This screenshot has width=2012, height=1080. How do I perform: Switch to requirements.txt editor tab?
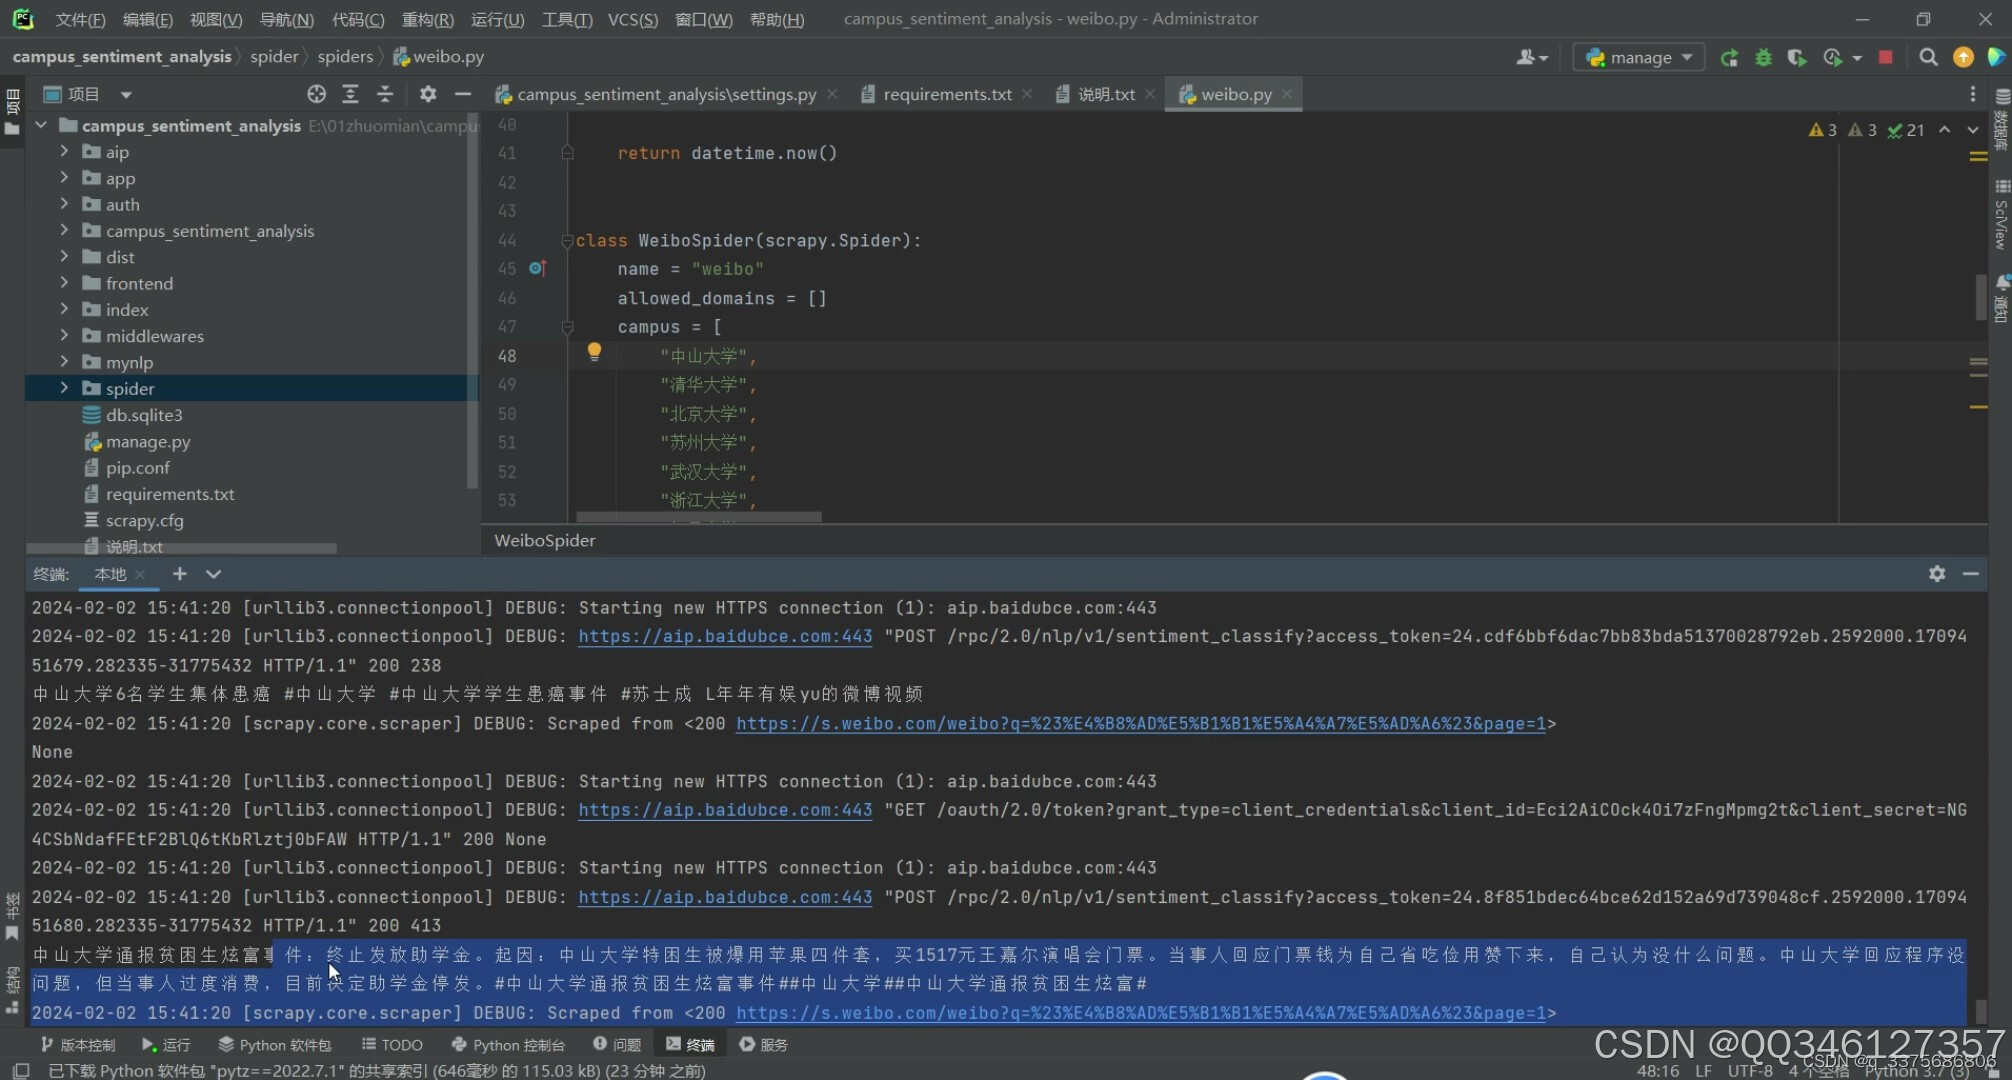[x=946, y=94]
